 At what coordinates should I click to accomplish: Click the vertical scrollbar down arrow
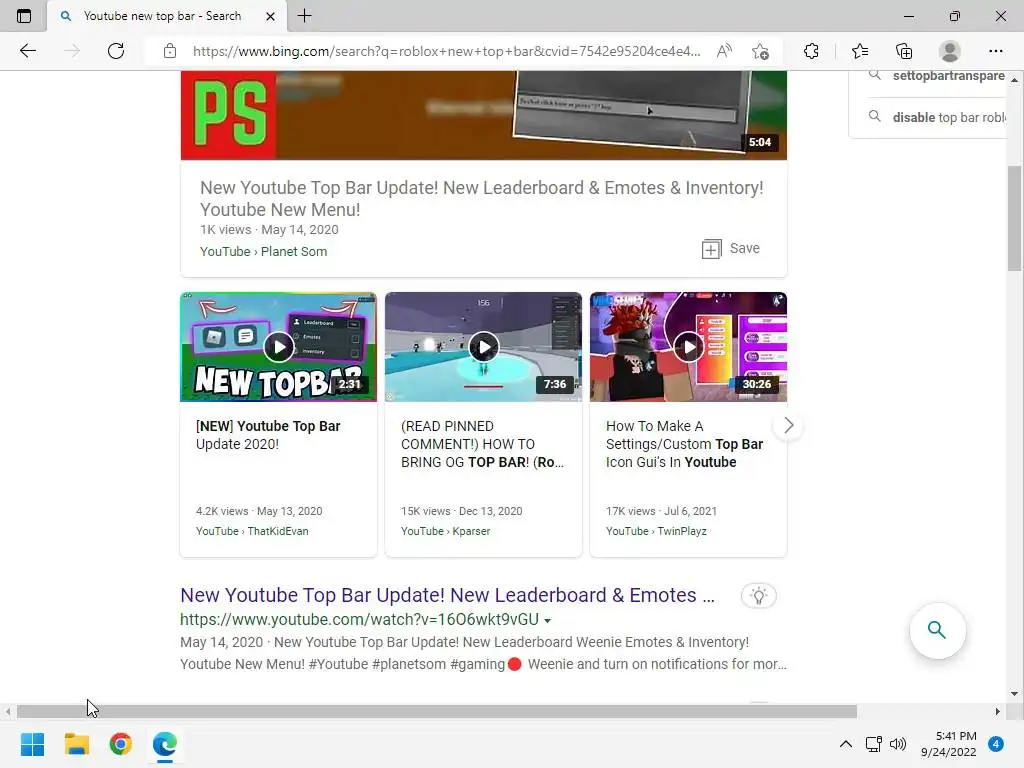1014,694
